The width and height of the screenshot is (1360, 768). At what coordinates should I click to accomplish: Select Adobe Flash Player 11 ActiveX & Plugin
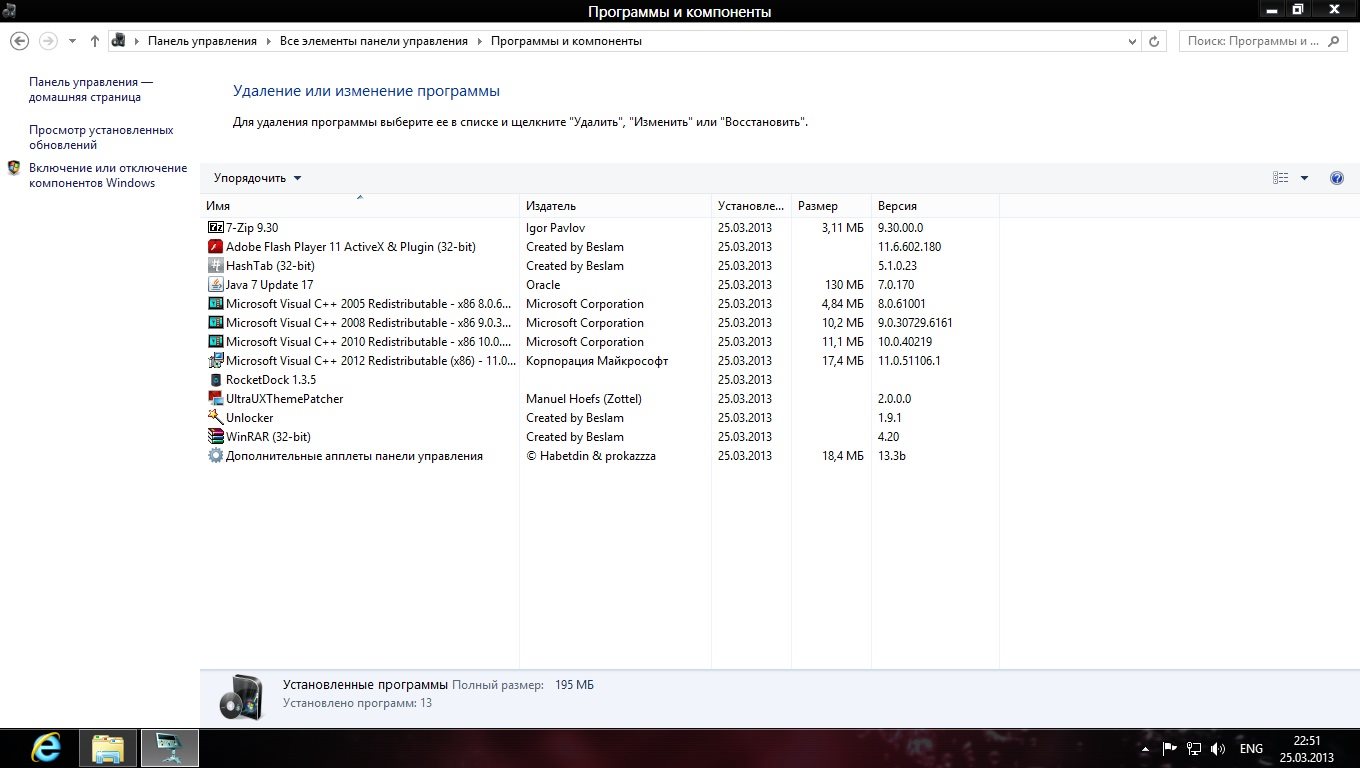(351, 247)
